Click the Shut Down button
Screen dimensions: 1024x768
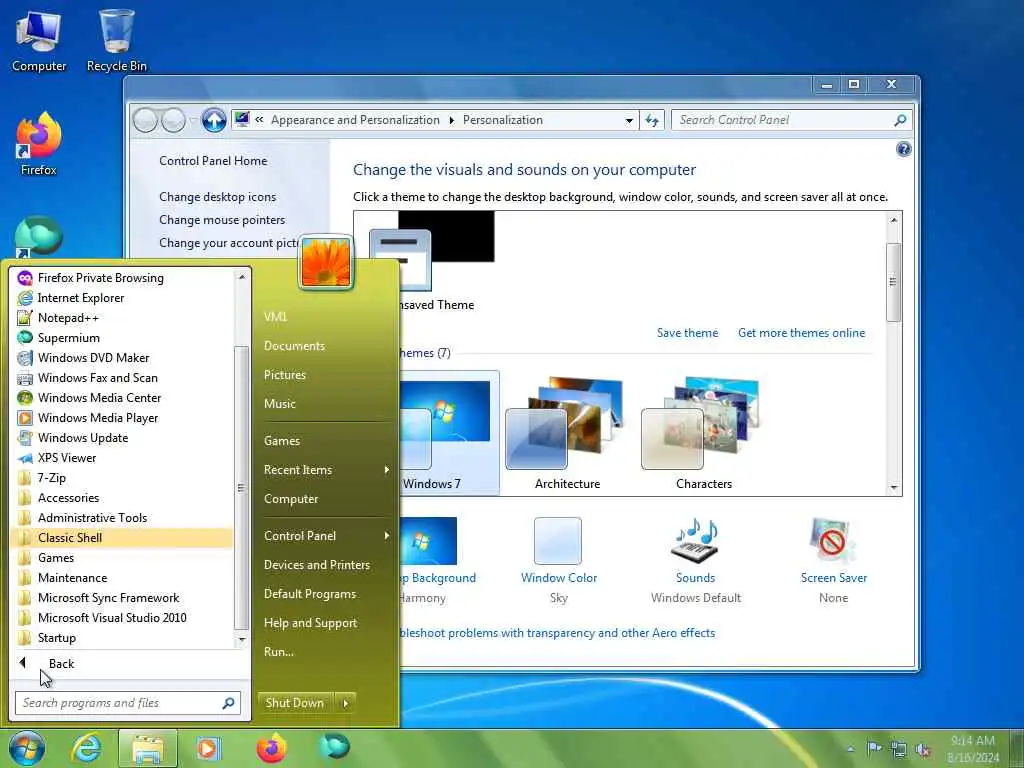point(295,703)
